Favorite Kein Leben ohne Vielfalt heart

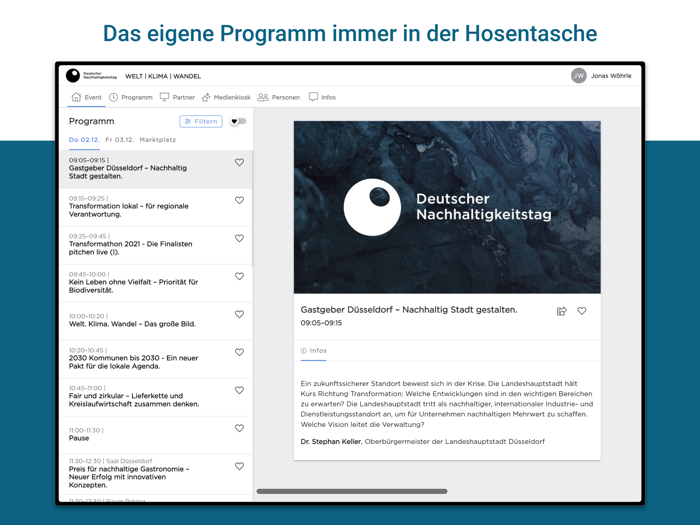(x=239, y=276)
